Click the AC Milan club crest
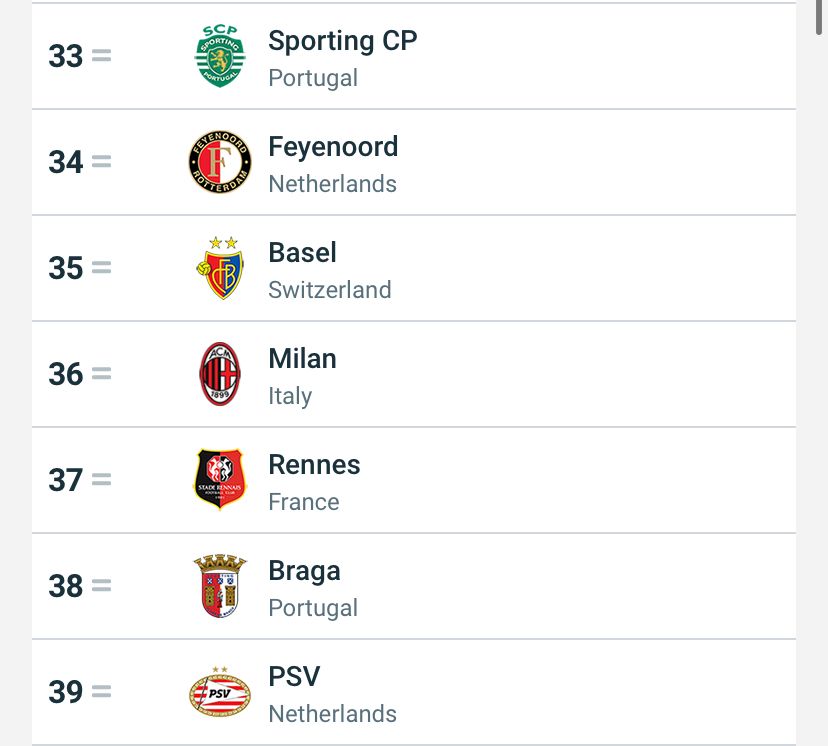Image resolution: width=828 pixels, height=746 pixels. pyautogui.click(x=220, y=374)
